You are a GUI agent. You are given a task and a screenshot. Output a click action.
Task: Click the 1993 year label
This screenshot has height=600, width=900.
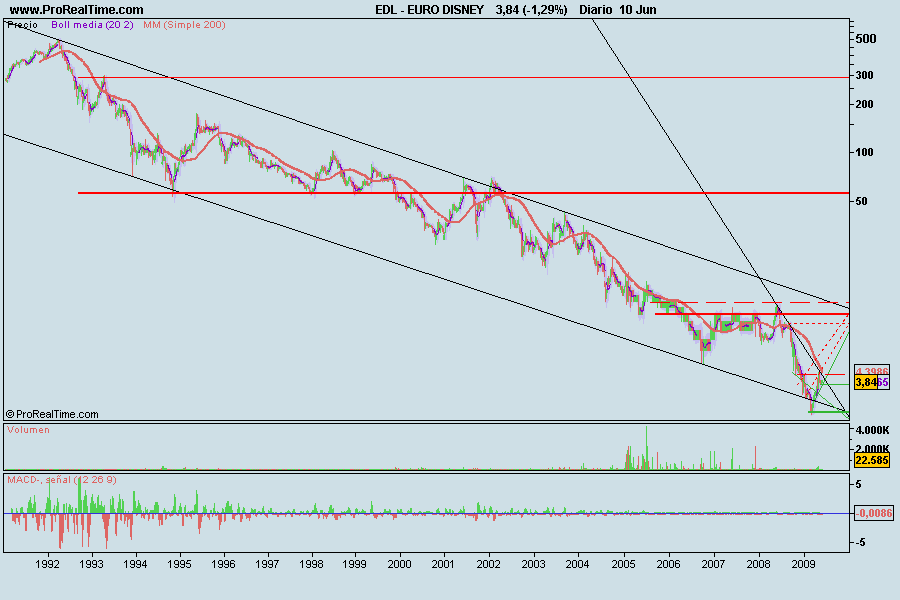tap(91, 564)
